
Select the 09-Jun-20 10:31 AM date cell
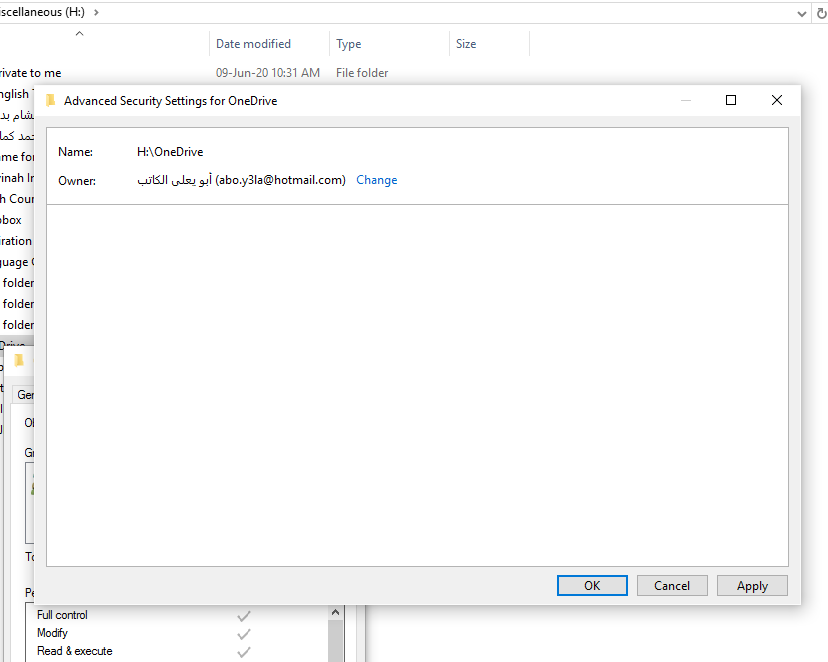click(268, 73)
